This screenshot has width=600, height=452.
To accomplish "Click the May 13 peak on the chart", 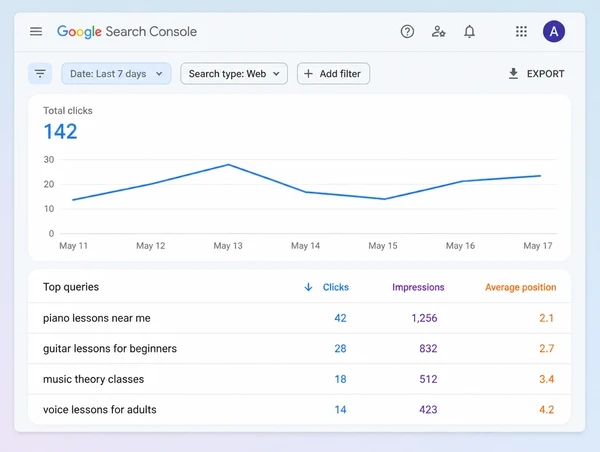I will point(228,165).
